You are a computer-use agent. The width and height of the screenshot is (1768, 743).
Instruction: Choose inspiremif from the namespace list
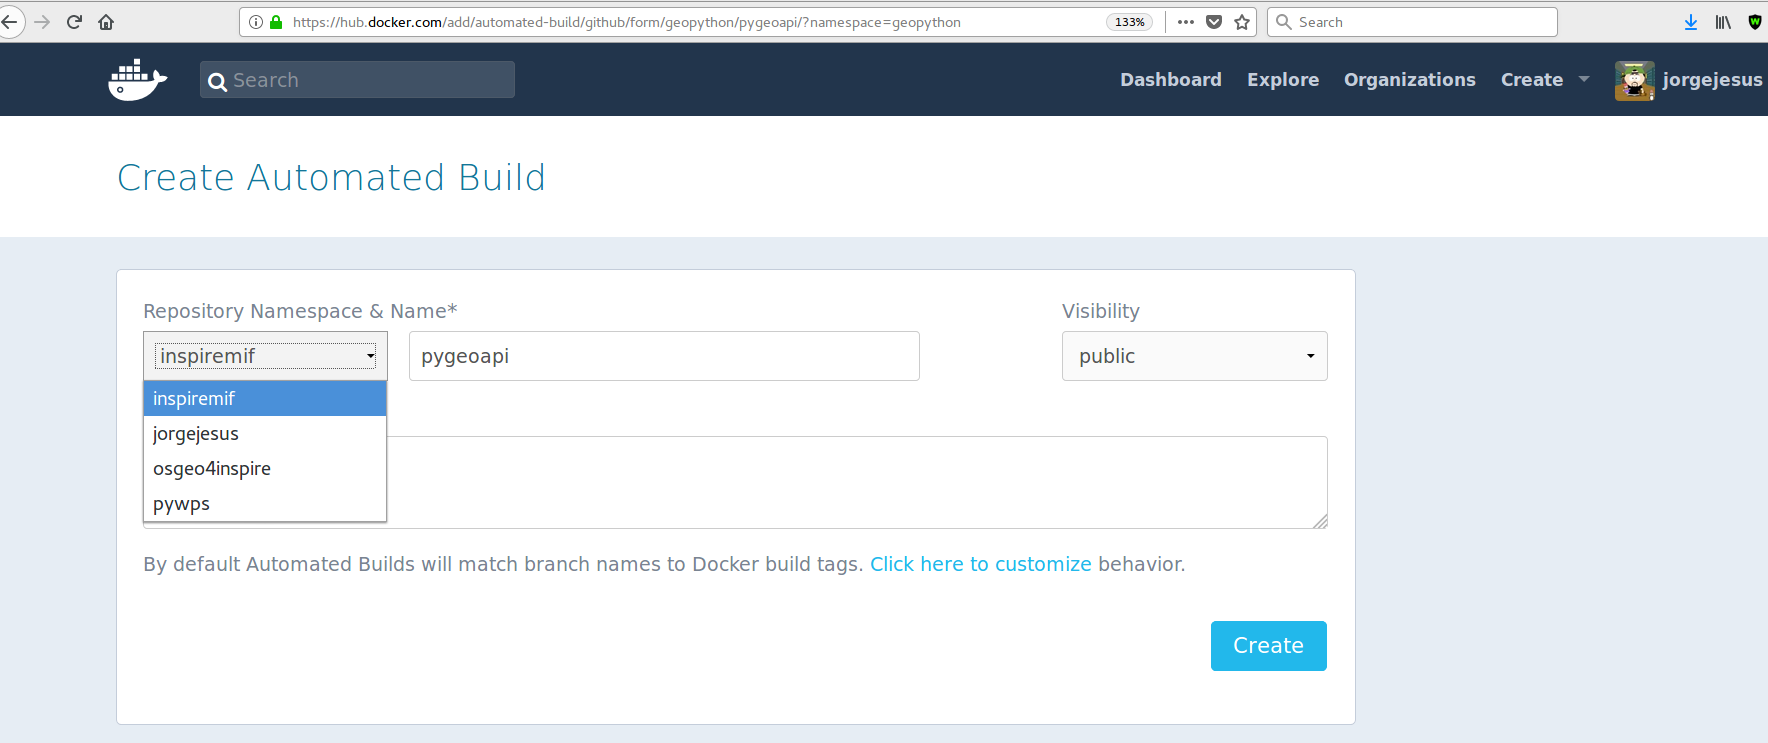[265, 398]
